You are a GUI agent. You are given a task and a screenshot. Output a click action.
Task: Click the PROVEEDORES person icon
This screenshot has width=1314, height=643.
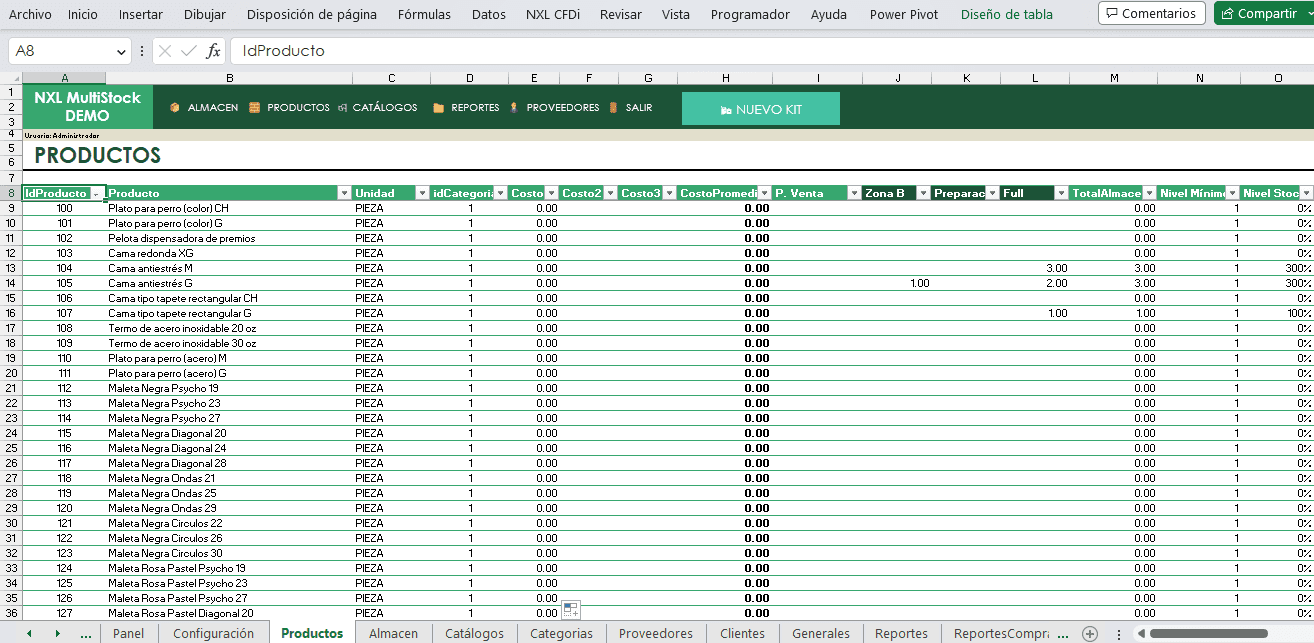click(514, 108)
